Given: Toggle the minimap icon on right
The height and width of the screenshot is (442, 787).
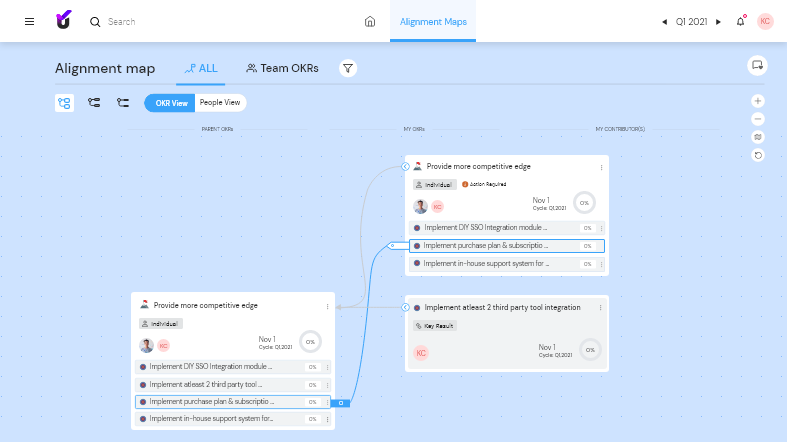Looking at the screenshot, I should (758, 137).
